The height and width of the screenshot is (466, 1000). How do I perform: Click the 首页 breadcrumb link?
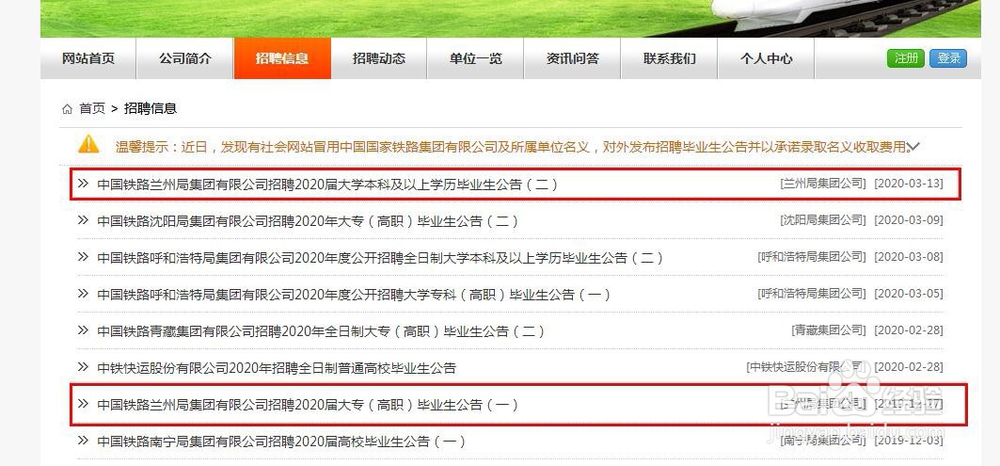pos(92,109)
